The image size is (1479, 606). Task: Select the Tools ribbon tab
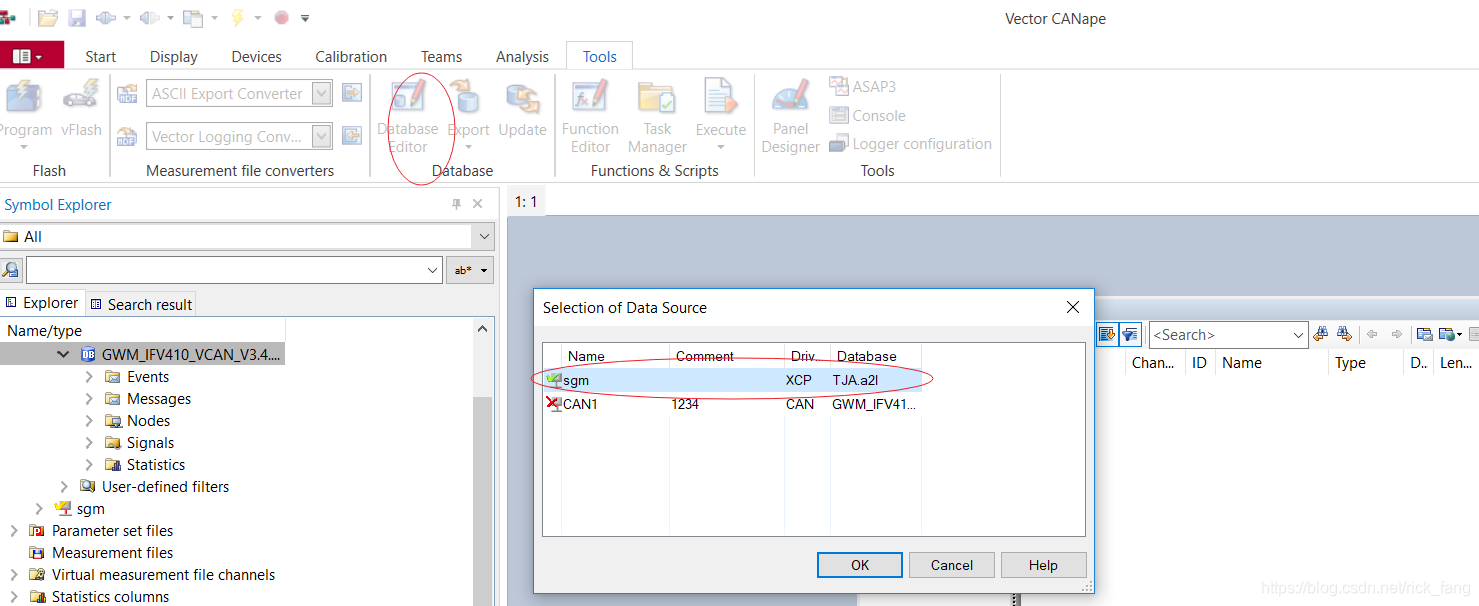(x=600, y=57)
